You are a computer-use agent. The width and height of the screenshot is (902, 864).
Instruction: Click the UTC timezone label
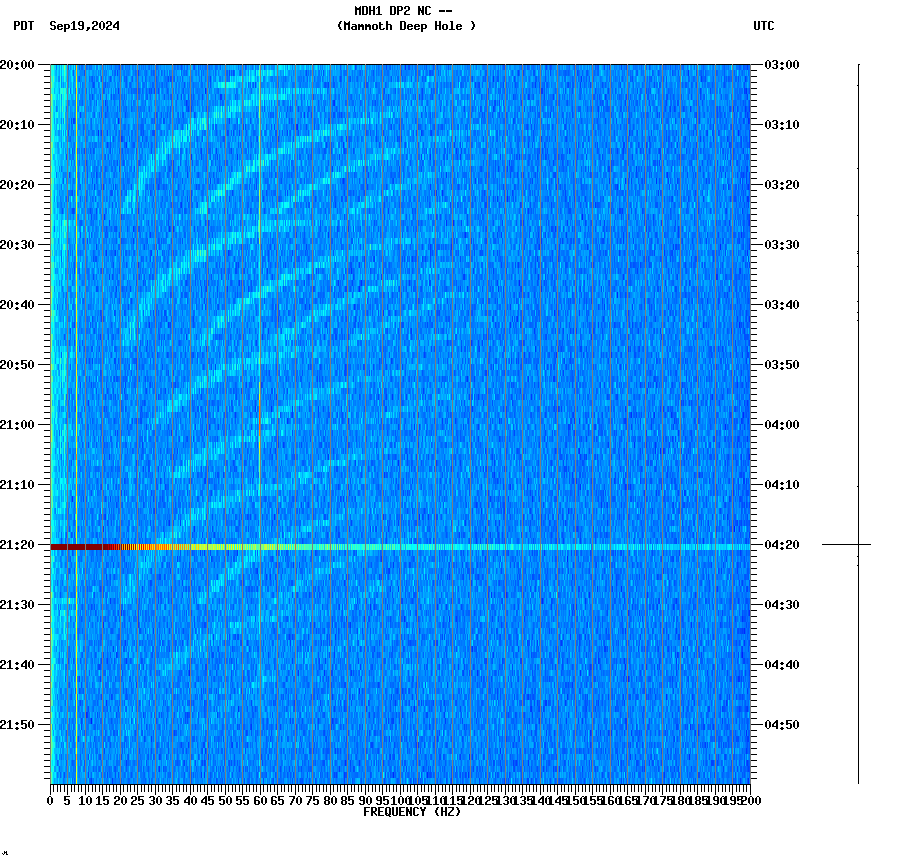[765, 27]
